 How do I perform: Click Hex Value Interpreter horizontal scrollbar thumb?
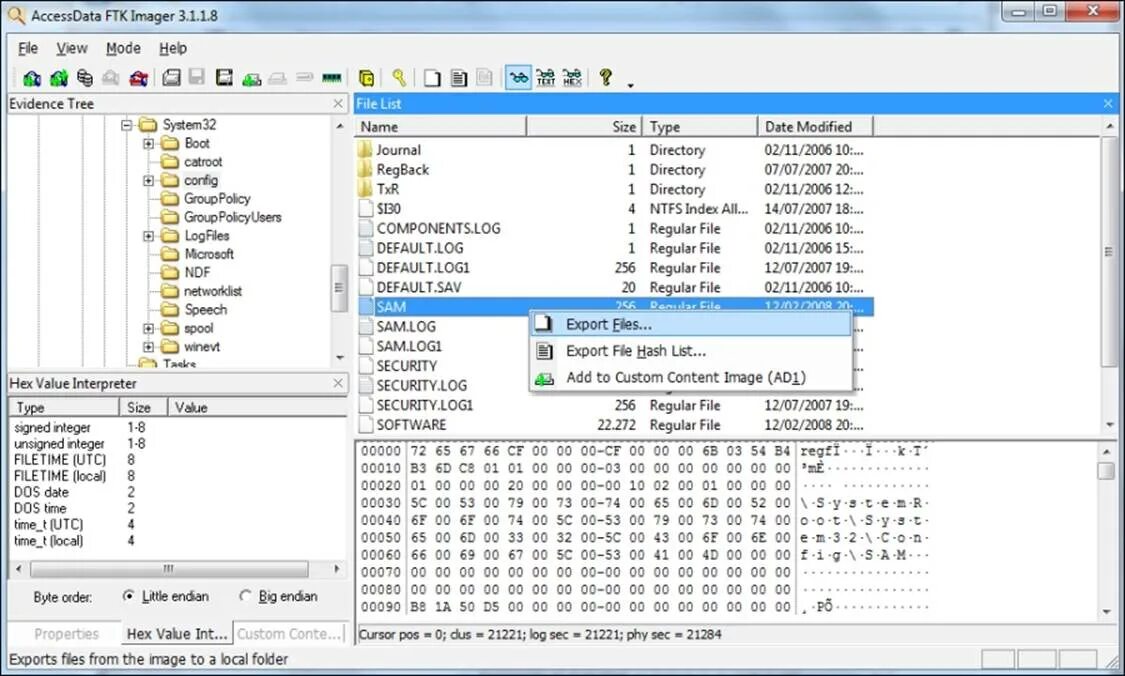(x=169, y=568)
